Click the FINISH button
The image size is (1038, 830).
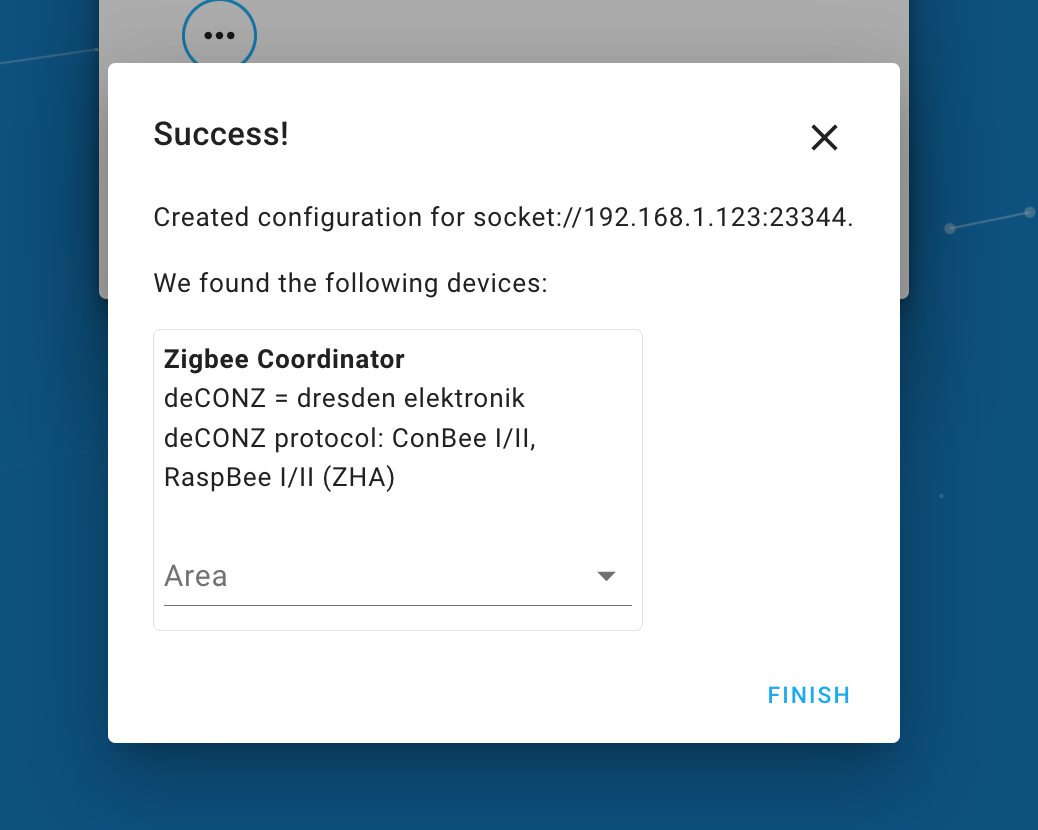[809, 695]
